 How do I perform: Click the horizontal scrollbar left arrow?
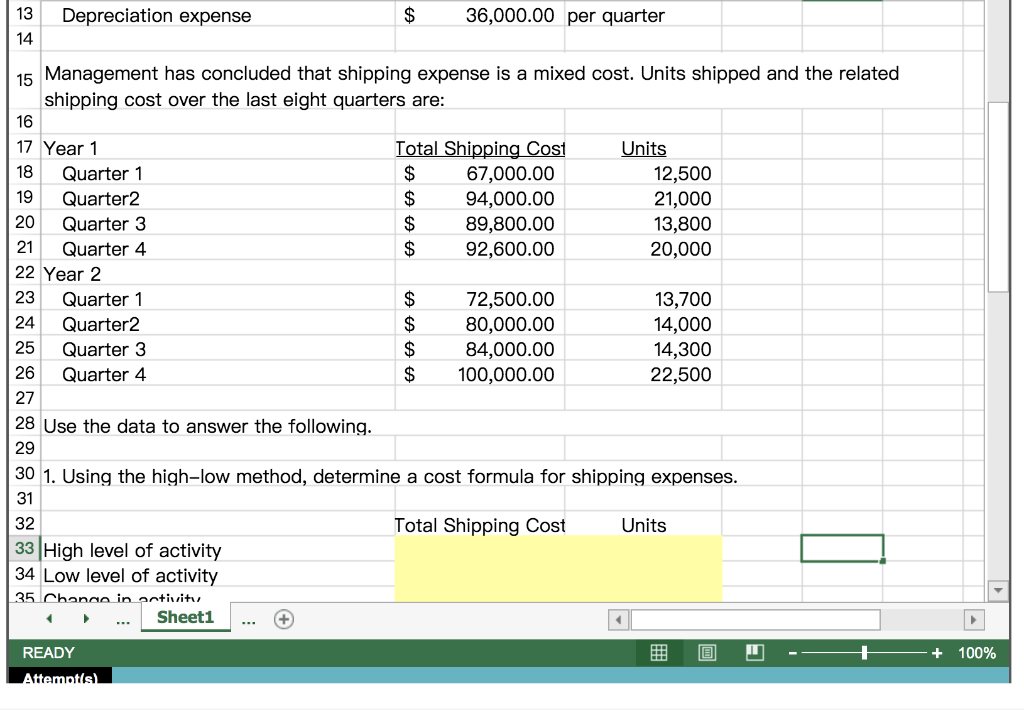tap(617, 619)
